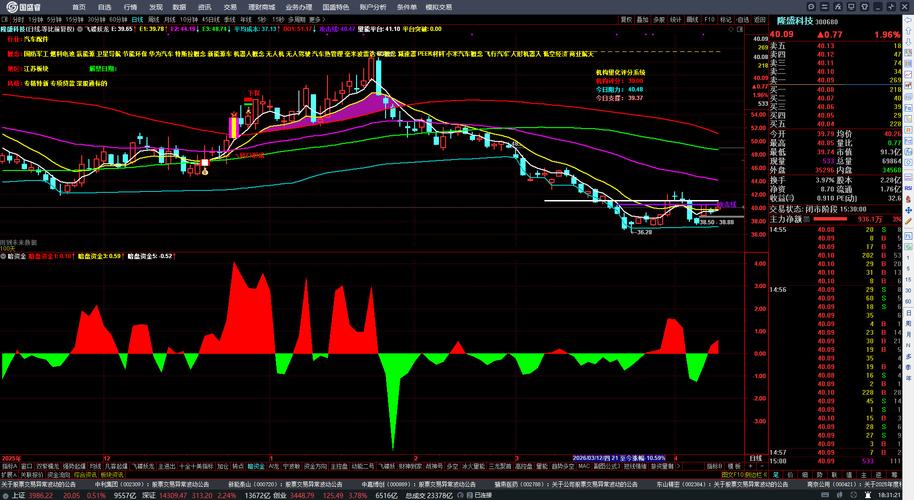Click the left arrow icon in right sidebar

click(908, 20)
